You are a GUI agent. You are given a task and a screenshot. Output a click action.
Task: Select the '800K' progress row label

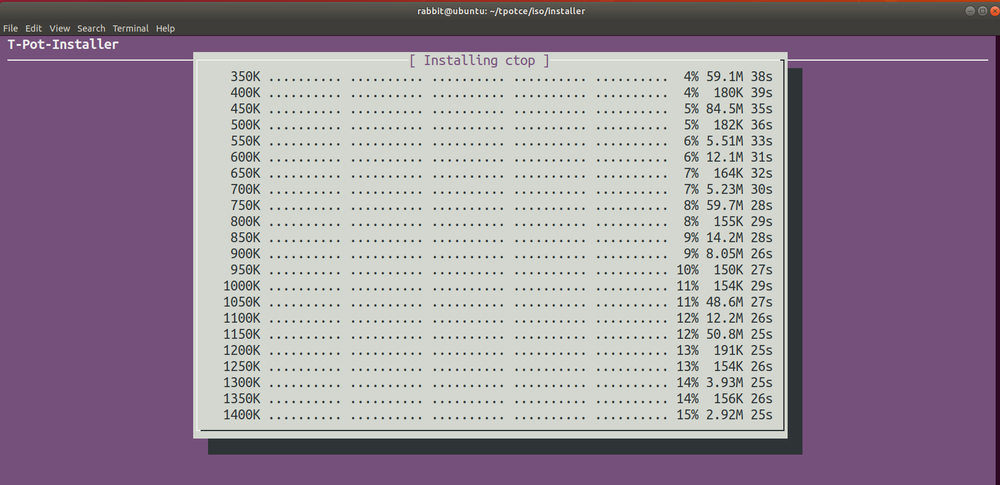(246, 221)
